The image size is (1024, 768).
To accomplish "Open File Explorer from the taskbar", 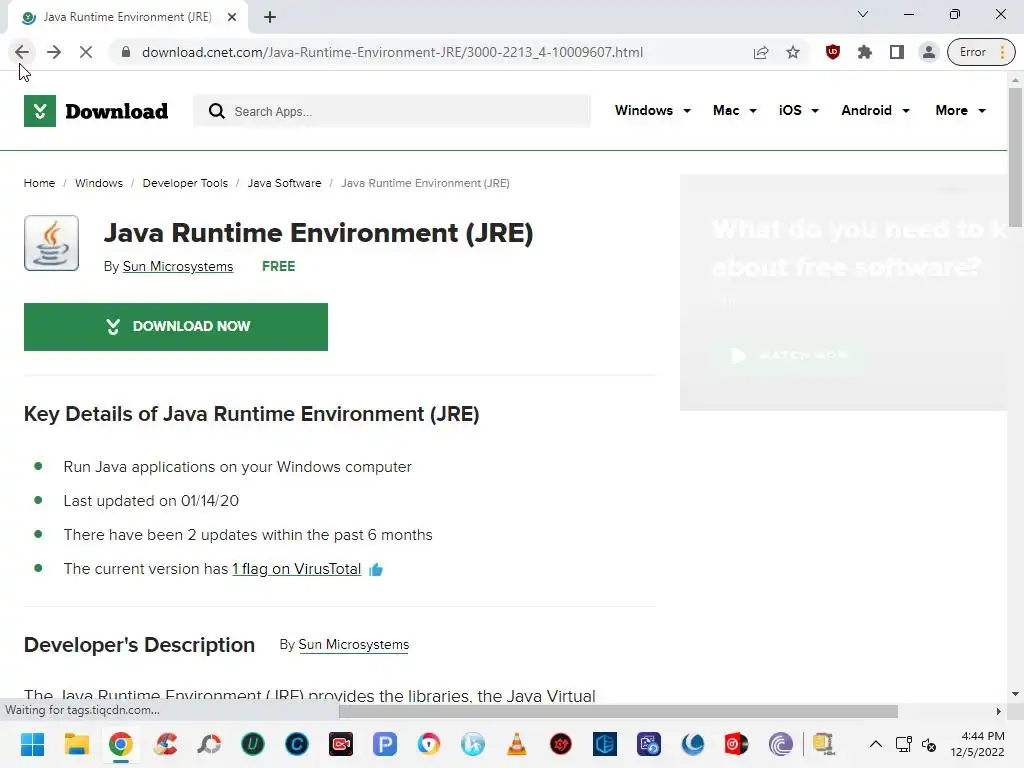I will 76,744.
